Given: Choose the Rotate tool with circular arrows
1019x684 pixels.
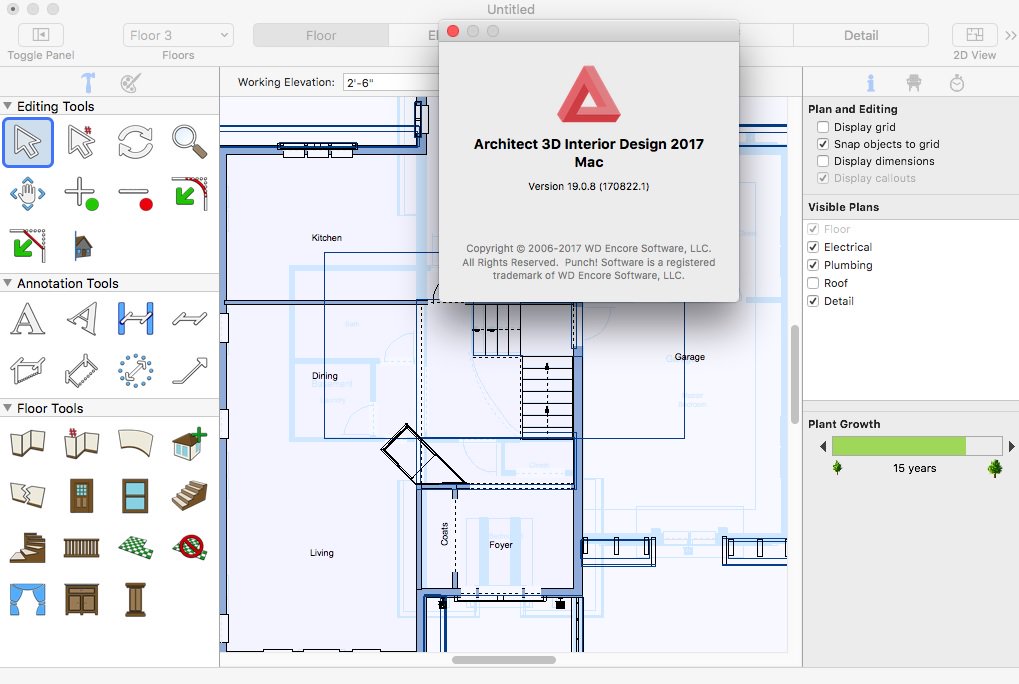Looking at the screenshot, I should (x=135, y=142).
